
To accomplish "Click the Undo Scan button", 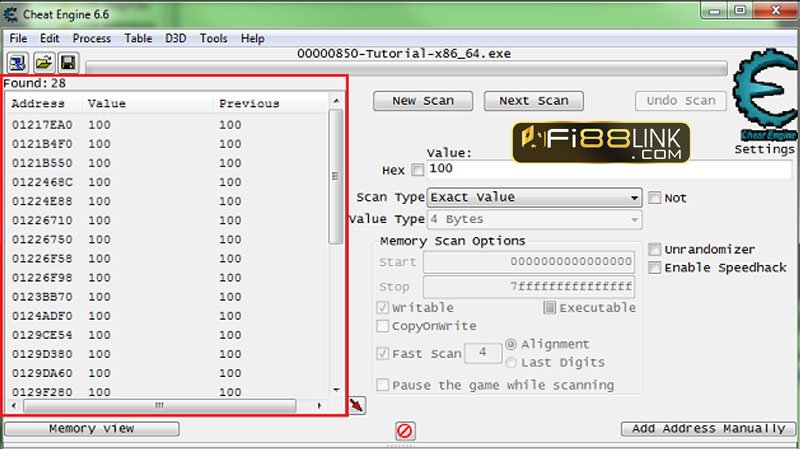I will [x=681, y=101].
